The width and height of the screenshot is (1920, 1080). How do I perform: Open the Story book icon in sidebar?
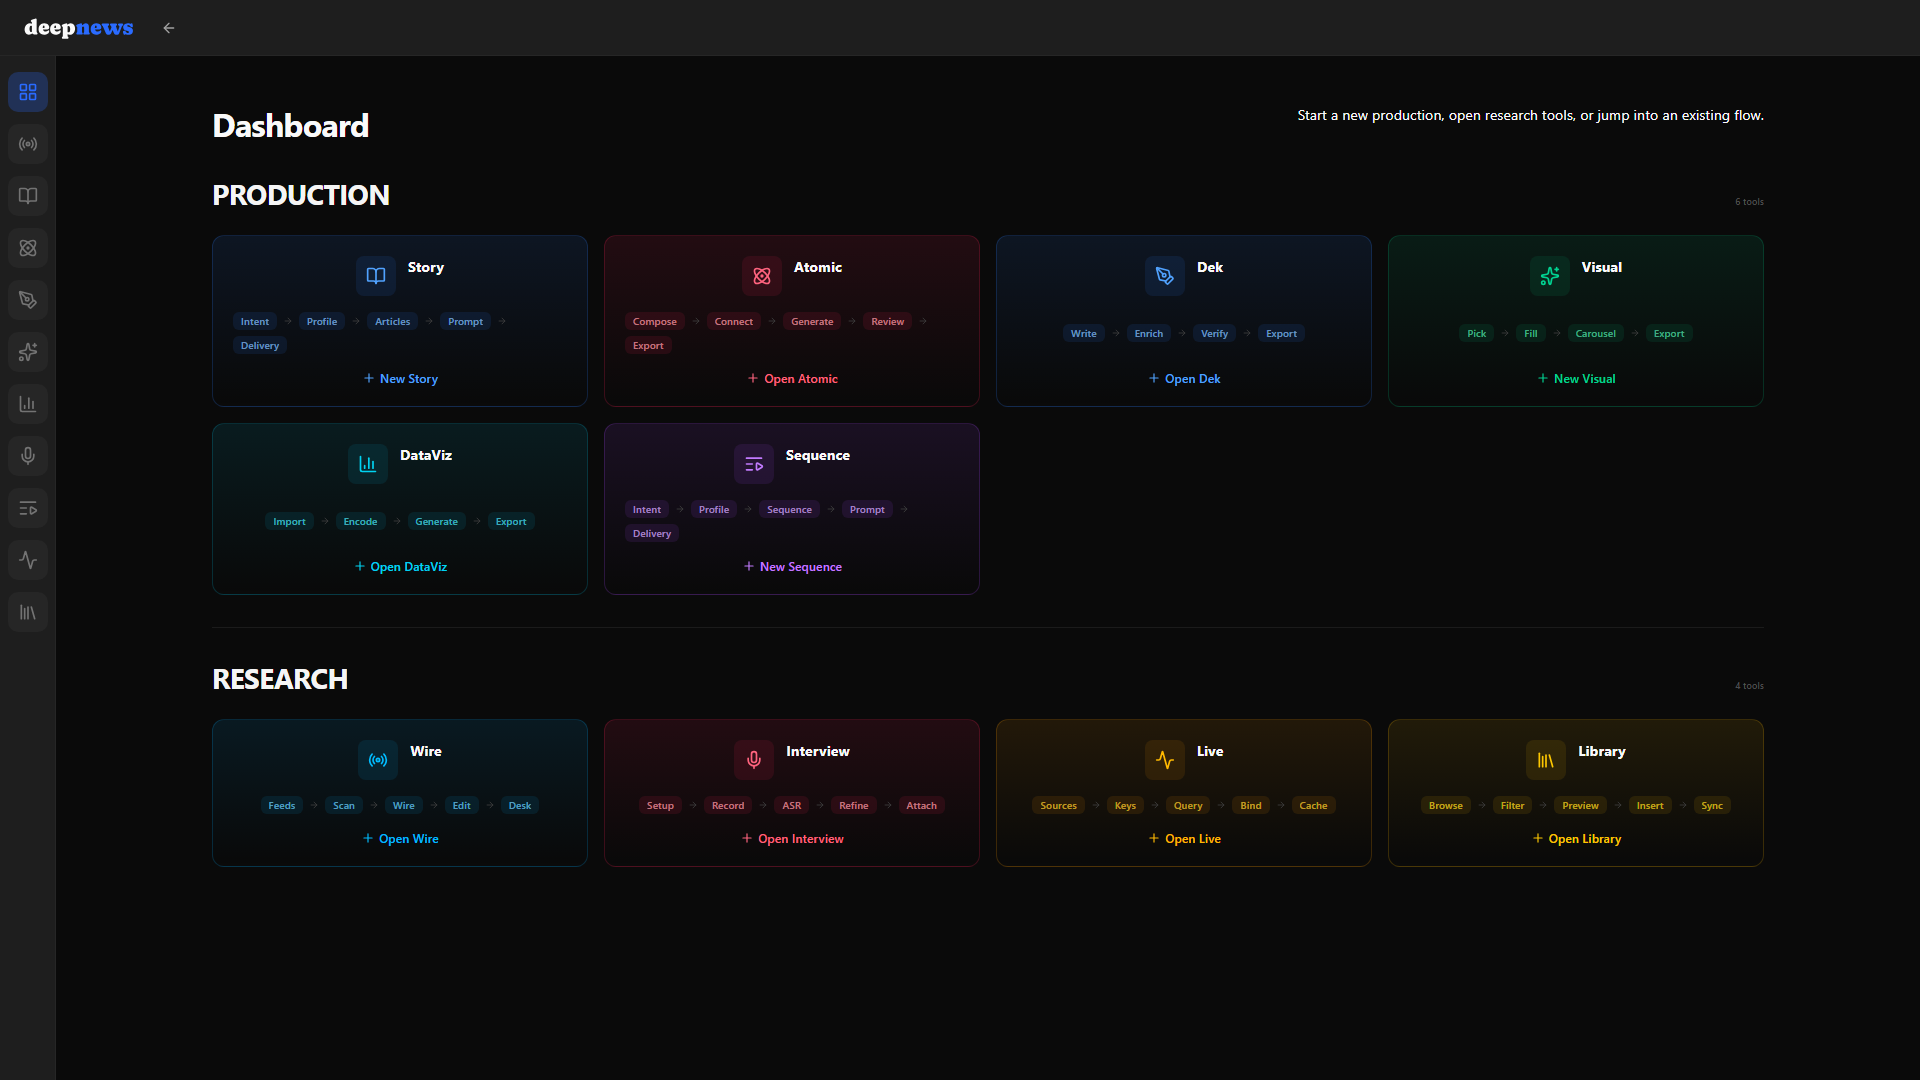[28, 196]
